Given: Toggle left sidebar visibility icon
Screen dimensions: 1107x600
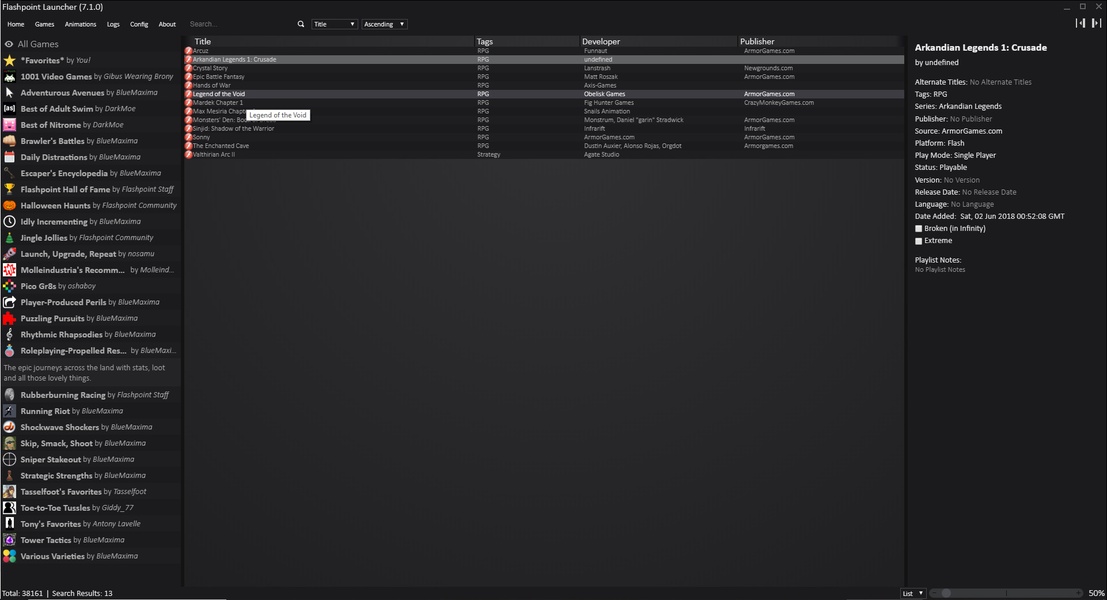Looking at the screenshot, I should [1080, 23].
